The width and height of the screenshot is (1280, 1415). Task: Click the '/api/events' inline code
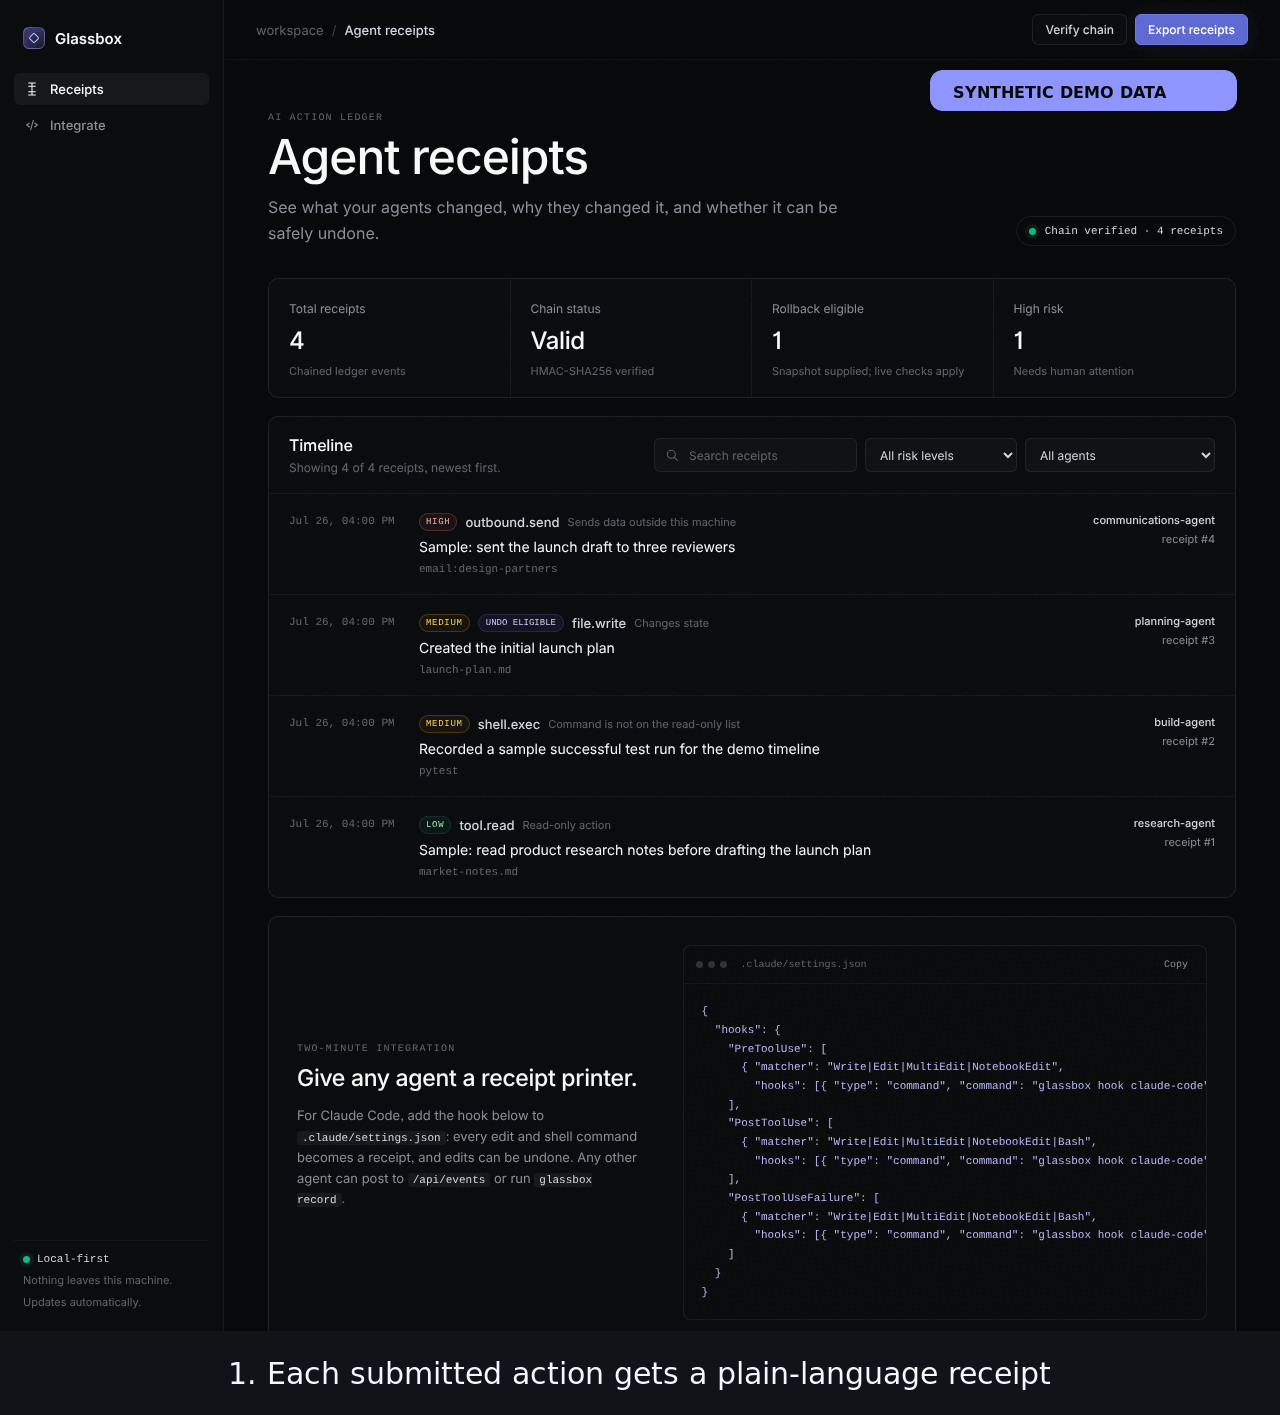click(x=449, y=1179)
